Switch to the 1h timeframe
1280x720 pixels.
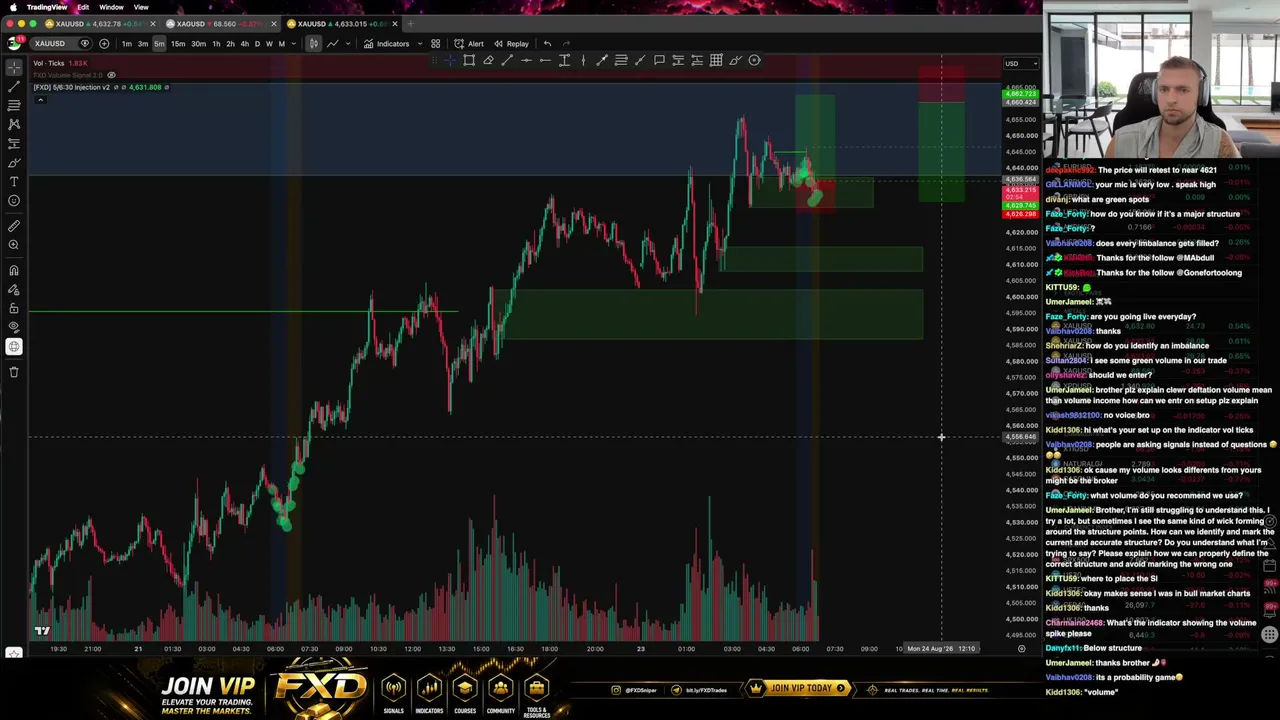(216, 44)
